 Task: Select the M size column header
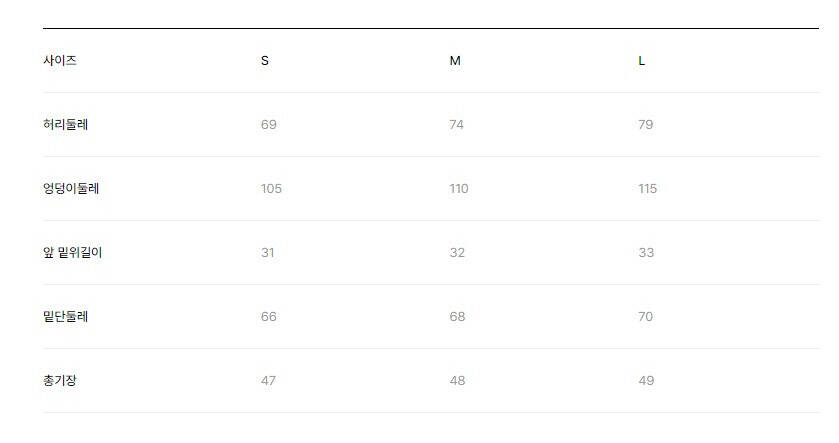tap(455, 61)
